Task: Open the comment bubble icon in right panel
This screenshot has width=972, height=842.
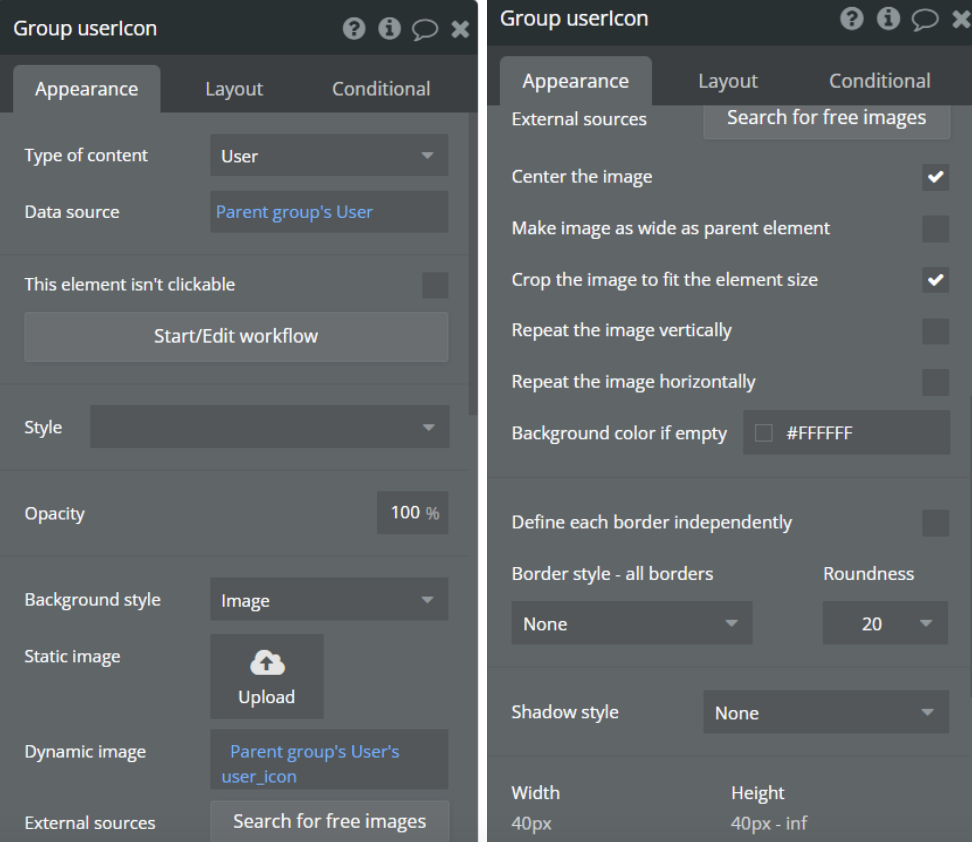Action: point(925,19)
